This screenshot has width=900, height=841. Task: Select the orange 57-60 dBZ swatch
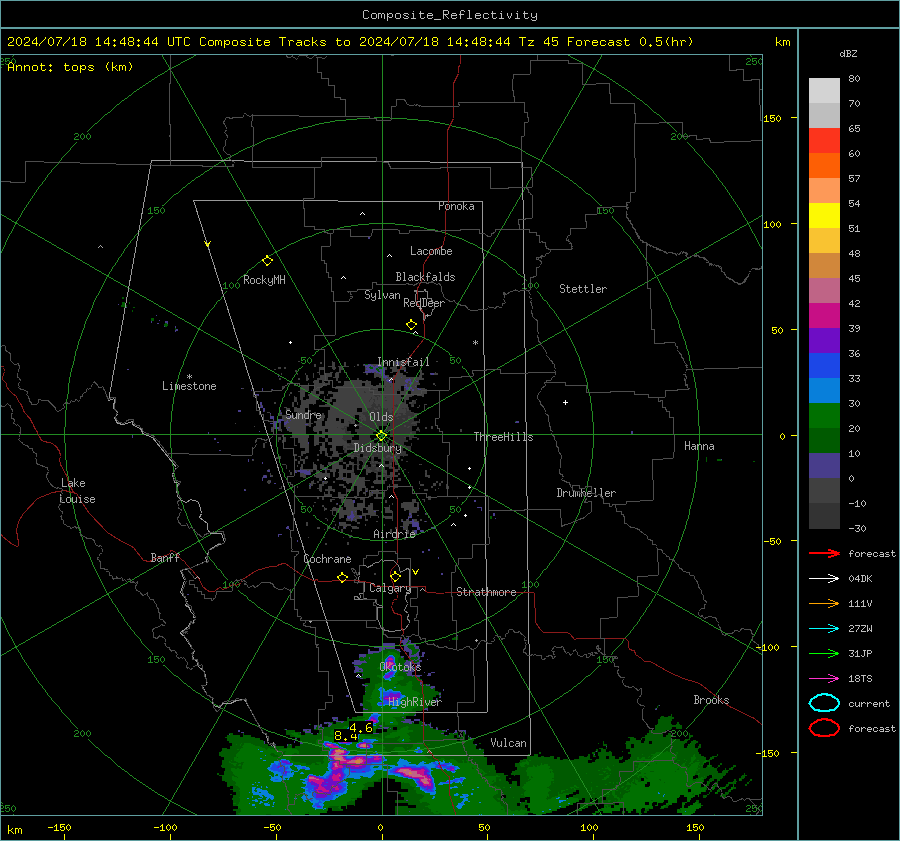(824, 166)
